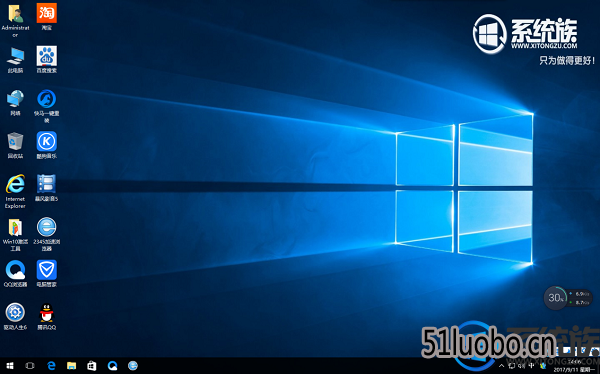Open the volume control tray icon
600x374 pixels.
tap(522, 366)
